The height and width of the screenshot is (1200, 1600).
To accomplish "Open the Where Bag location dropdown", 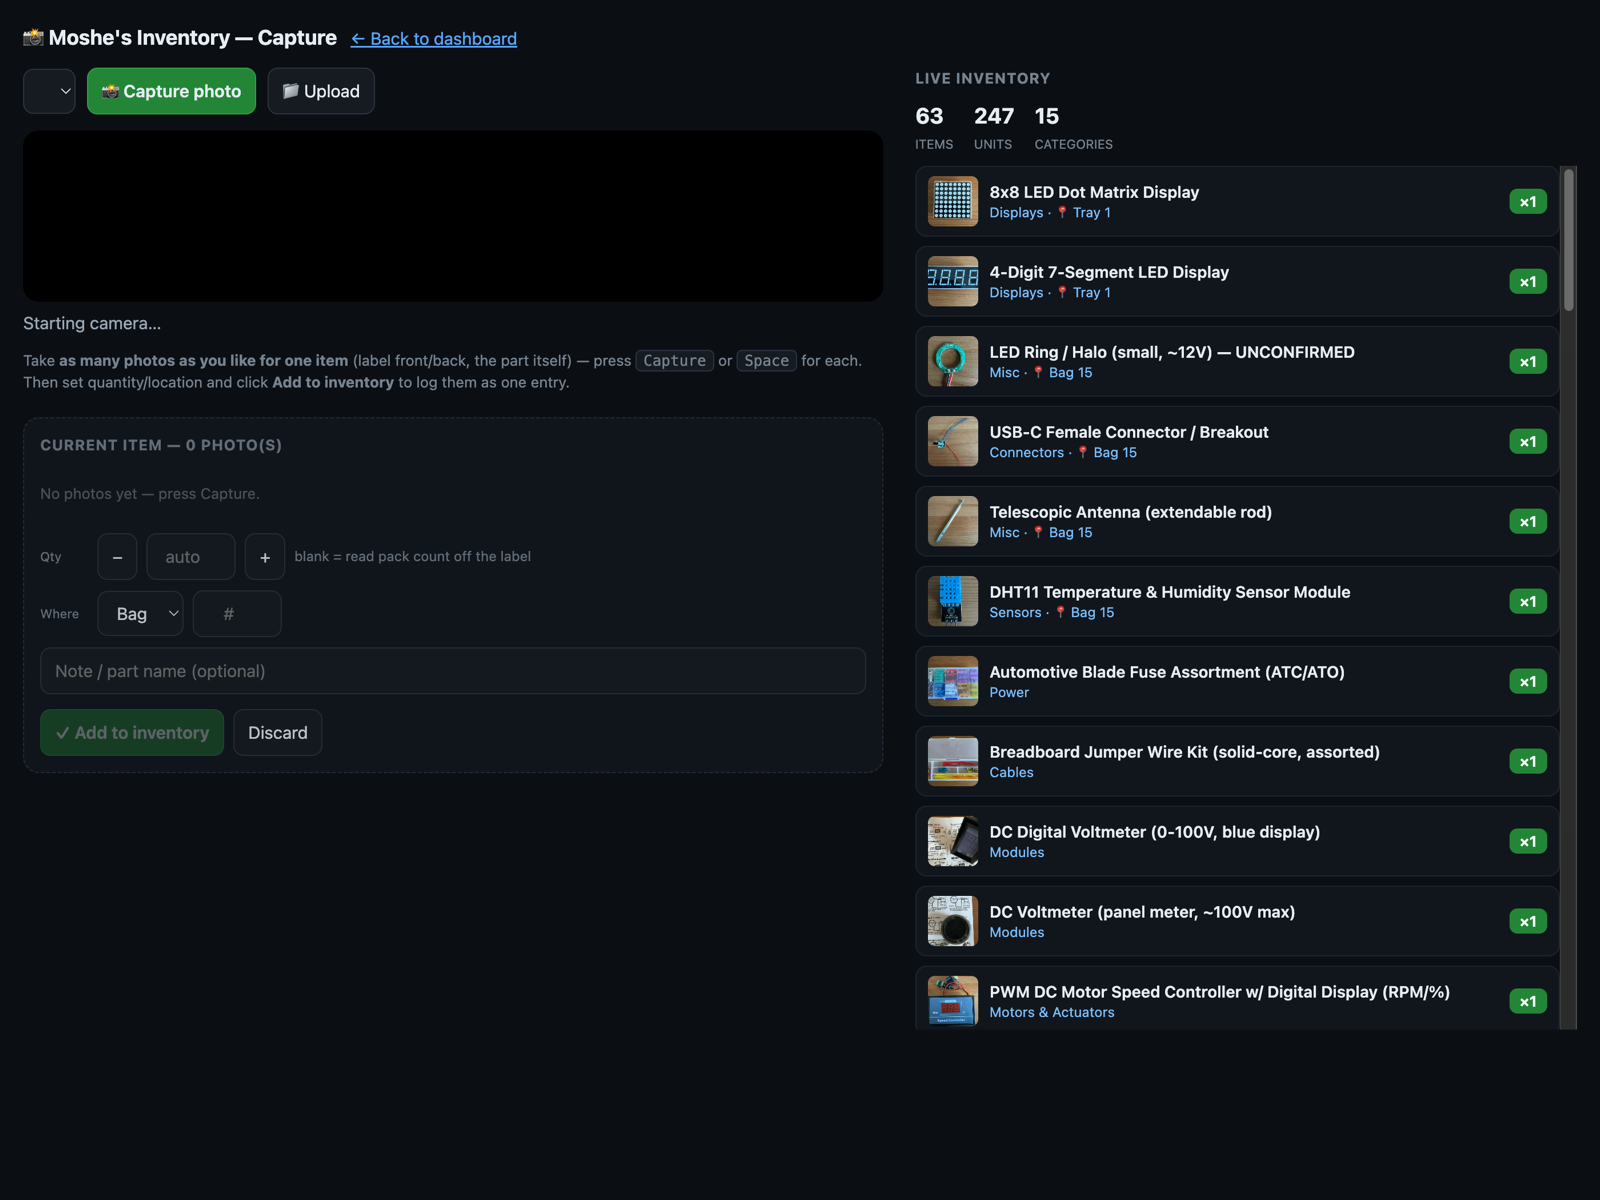I will 140,614.
